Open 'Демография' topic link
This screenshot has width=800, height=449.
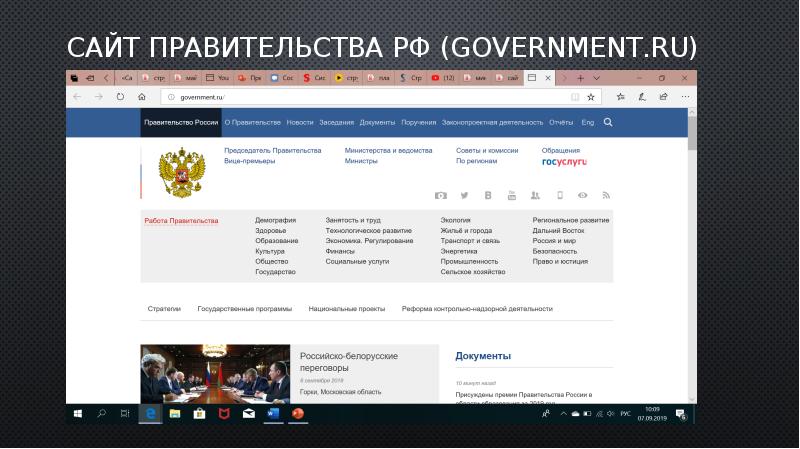276,220
